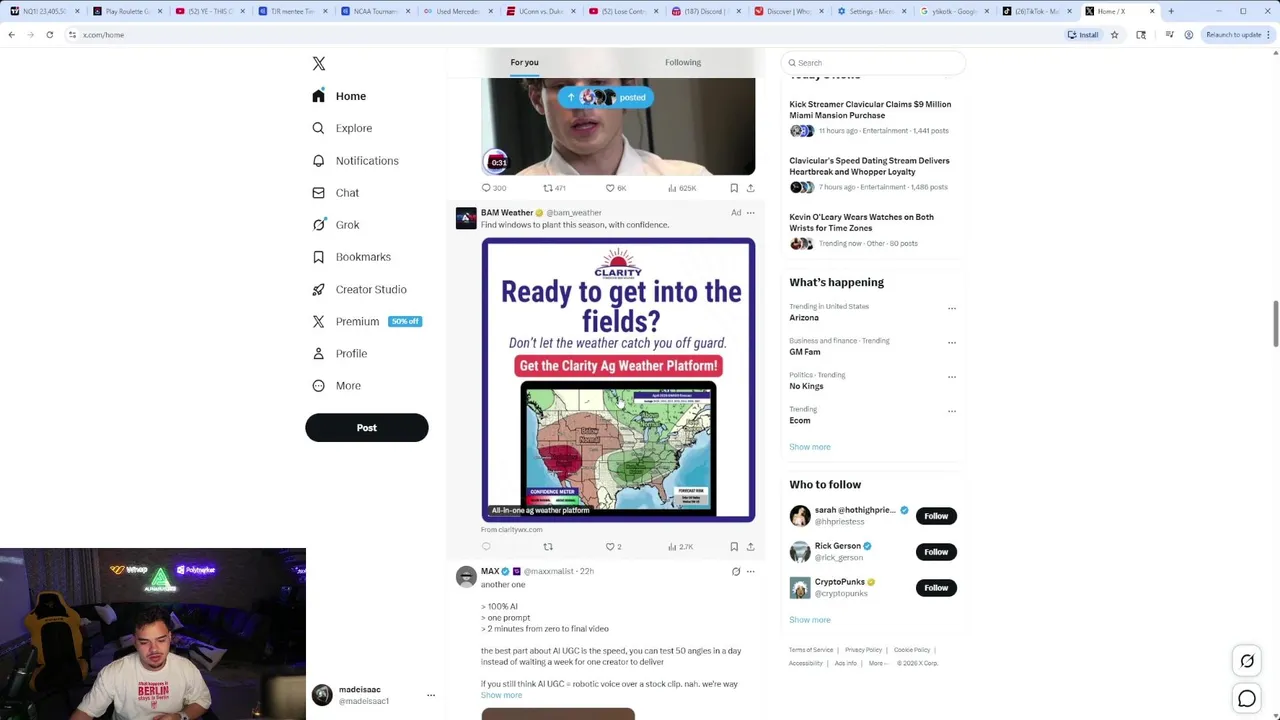This screenshot has height=720, width=1280.
Task: View analytics of post with 625K views
Action: tap(682, 188)
